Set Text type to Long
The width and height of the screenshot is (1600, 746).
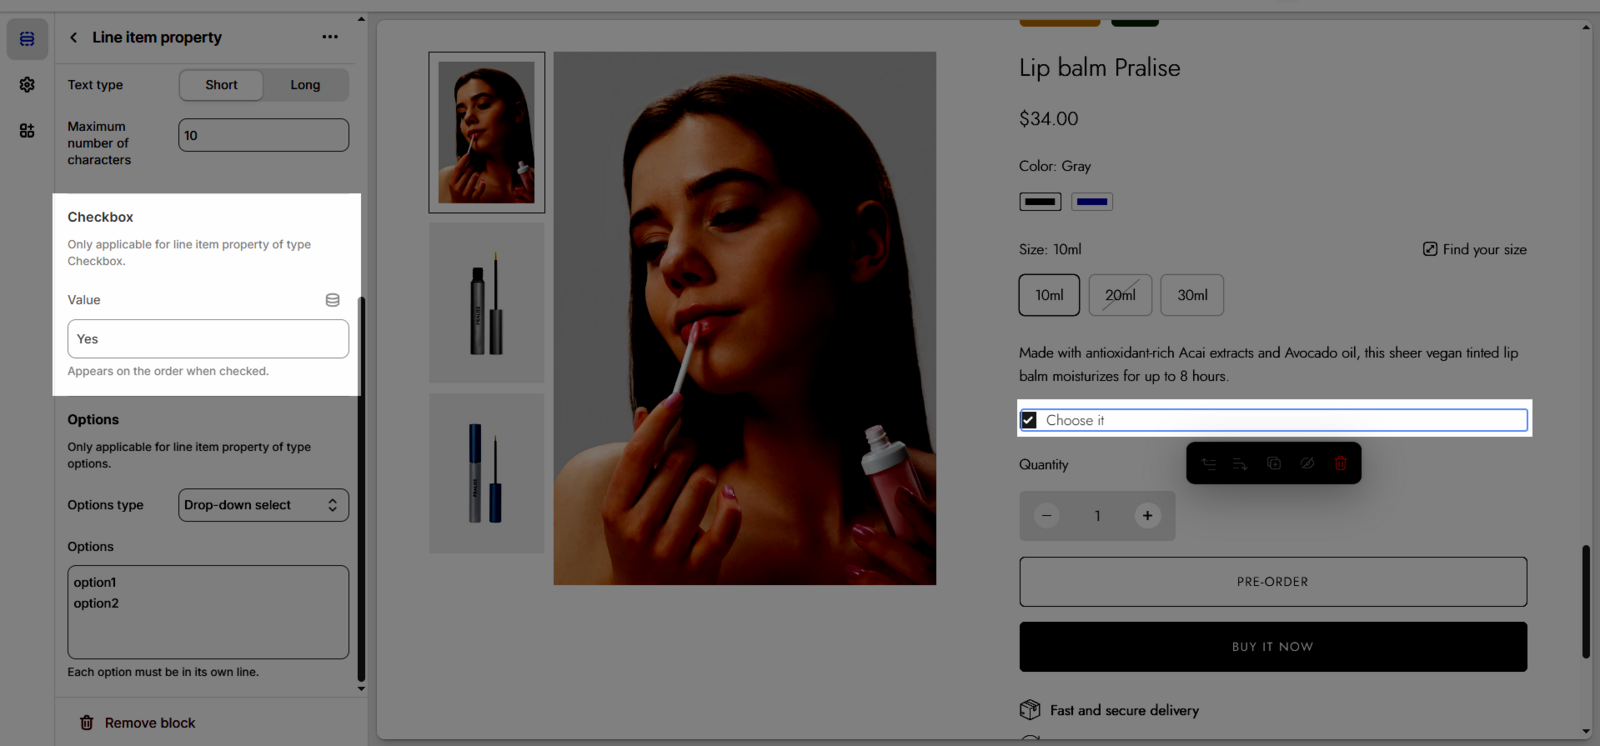pos(305,85)
